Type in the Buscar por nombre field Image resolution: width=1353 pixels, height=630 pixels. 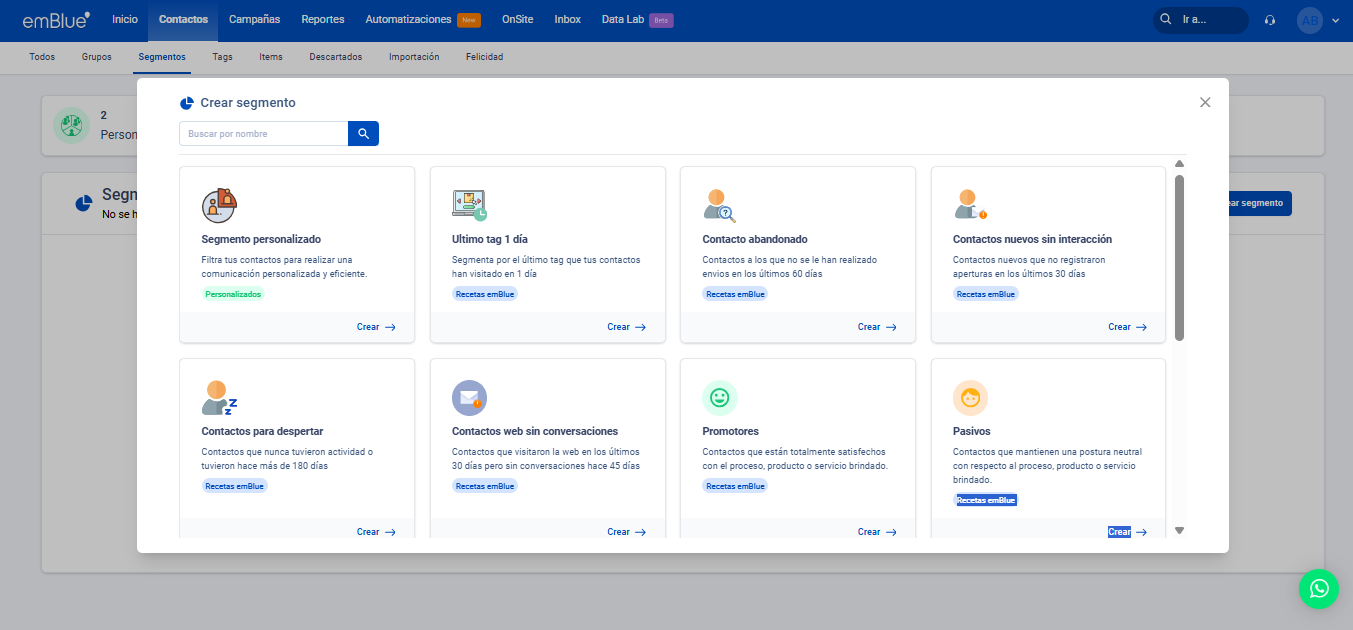tap(264, 134)
